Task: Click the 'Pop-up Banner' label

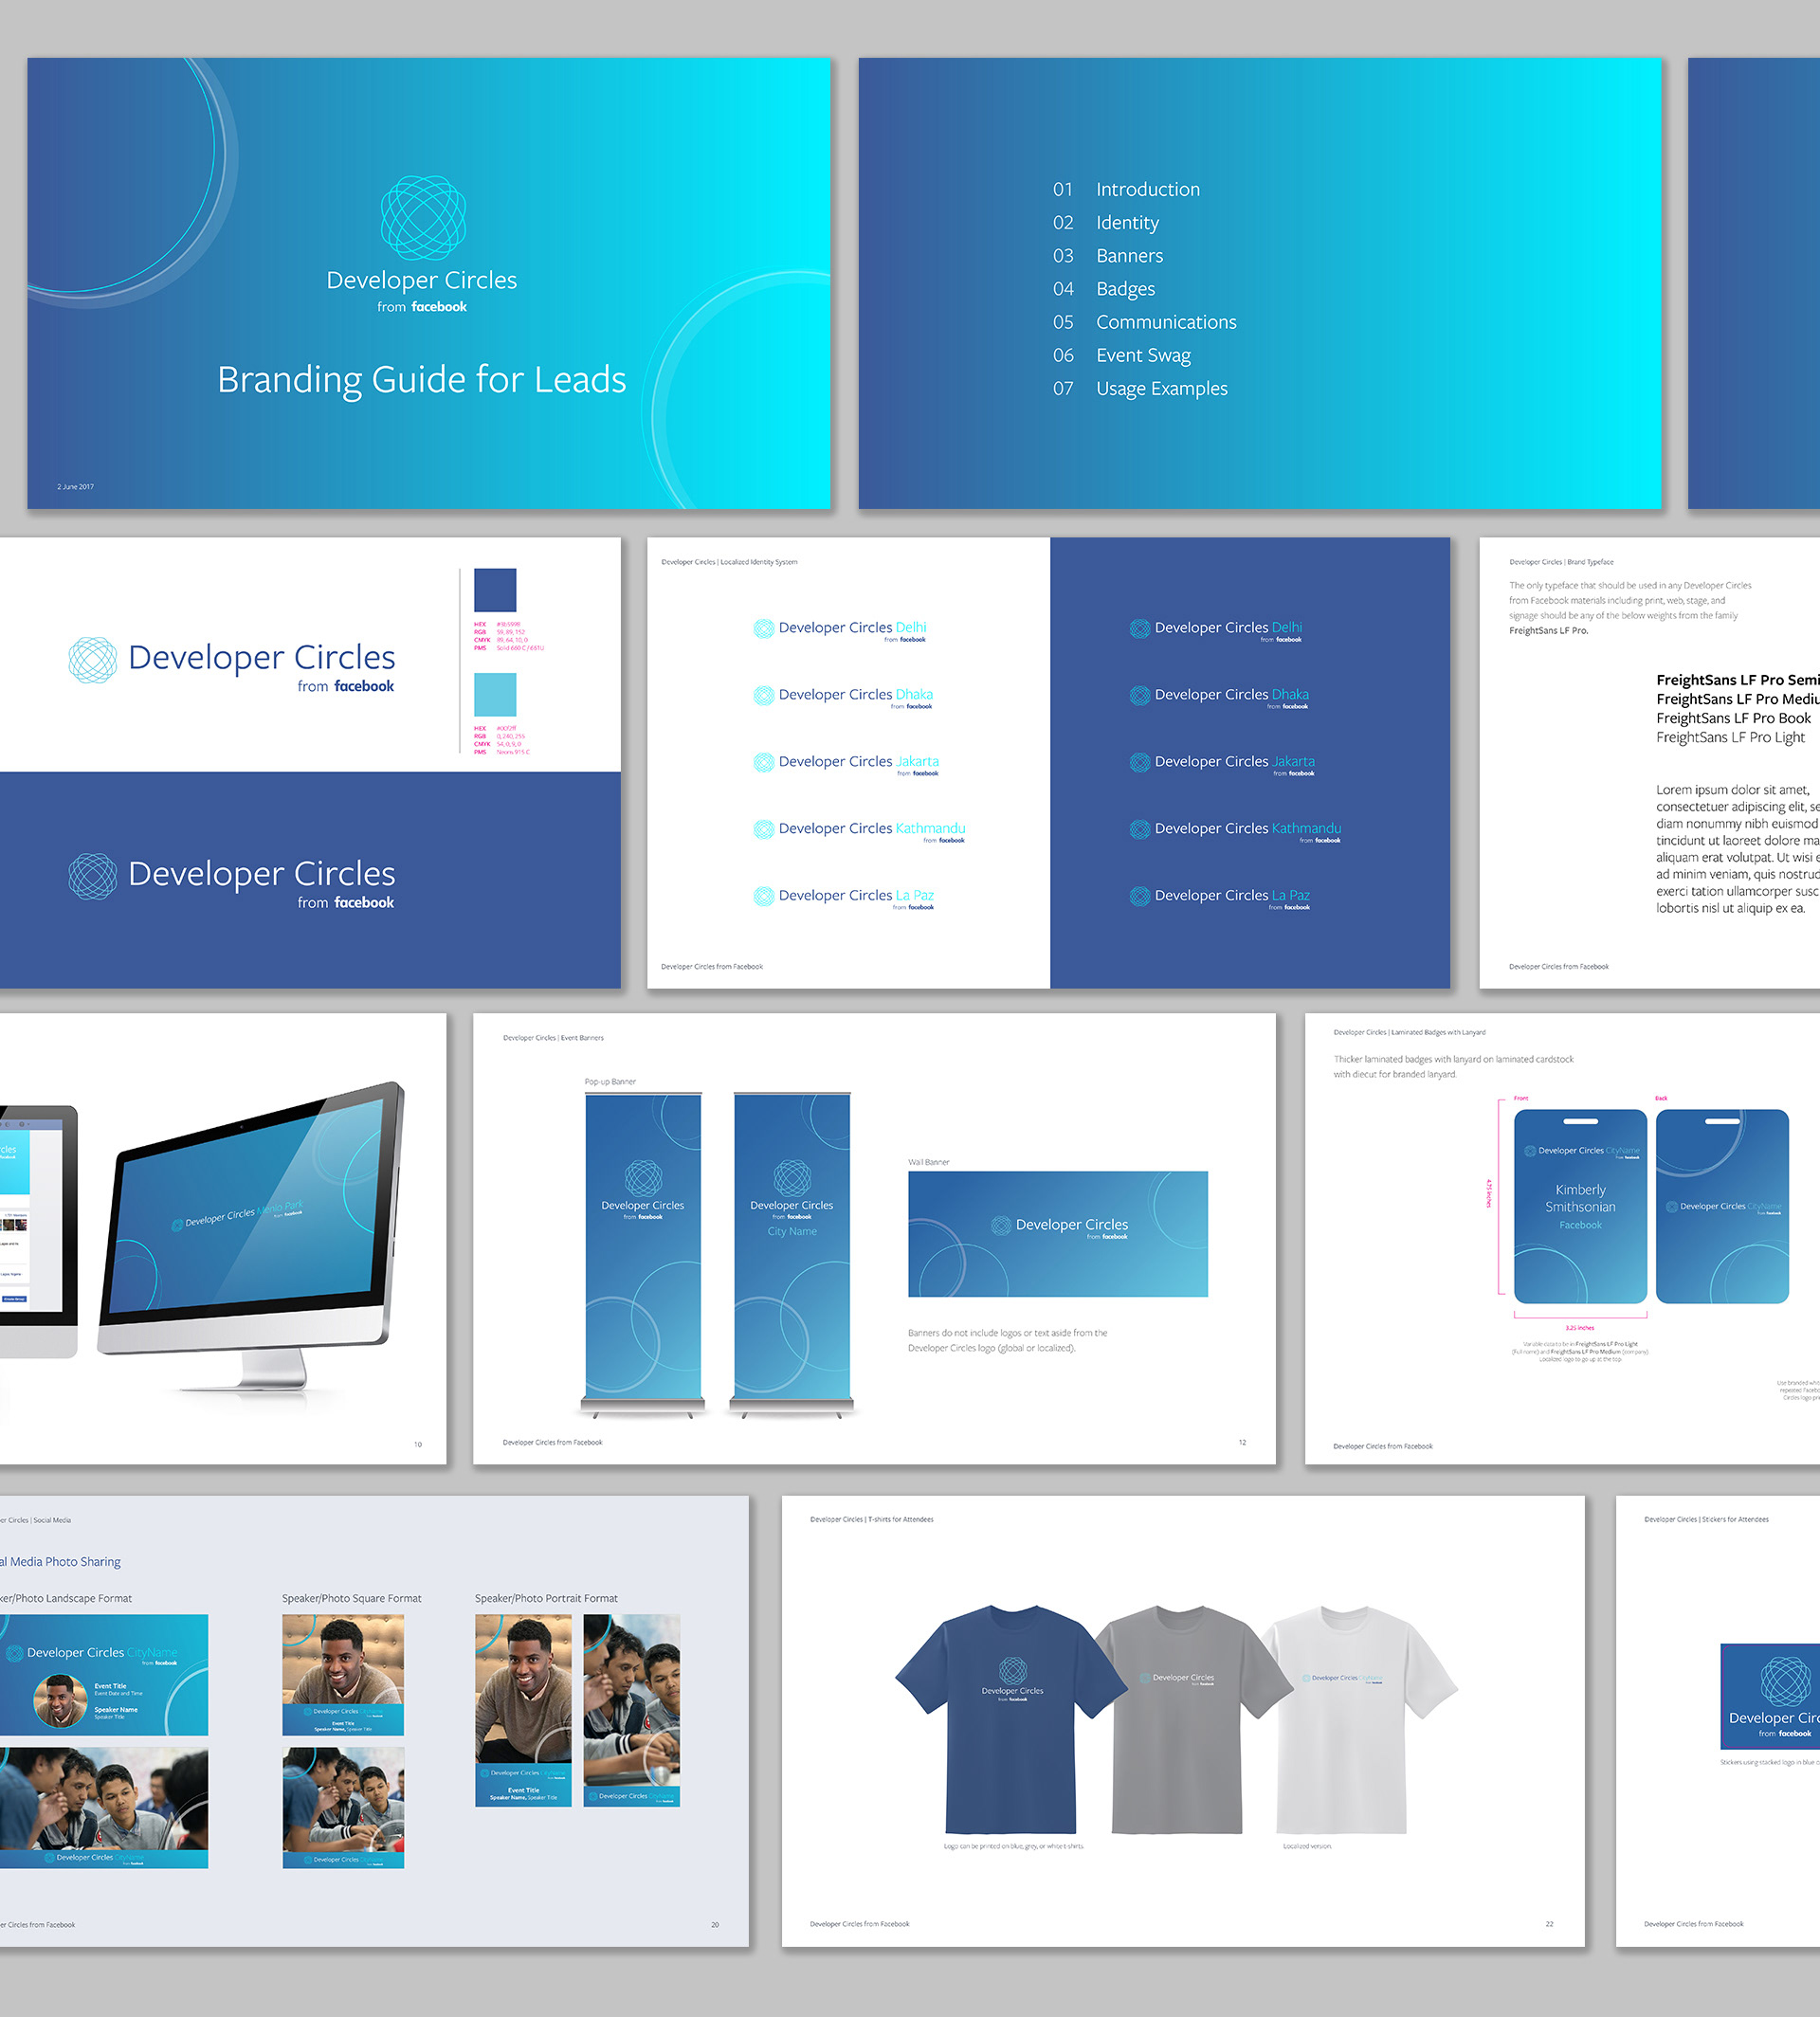Action: click(610, 1082)
